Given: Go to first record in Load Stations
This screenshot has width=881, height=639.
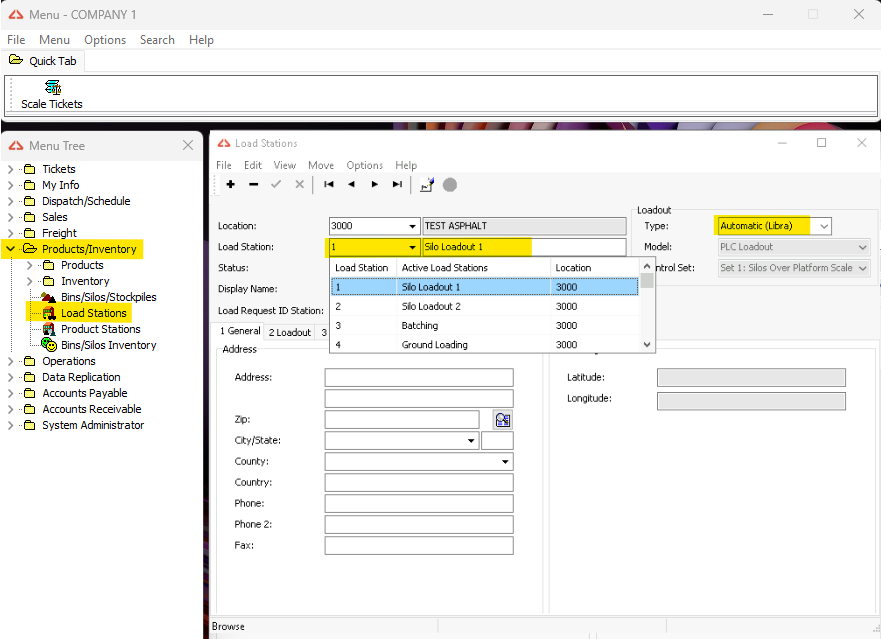Looking at the screenshot, I should pos(329,184).
